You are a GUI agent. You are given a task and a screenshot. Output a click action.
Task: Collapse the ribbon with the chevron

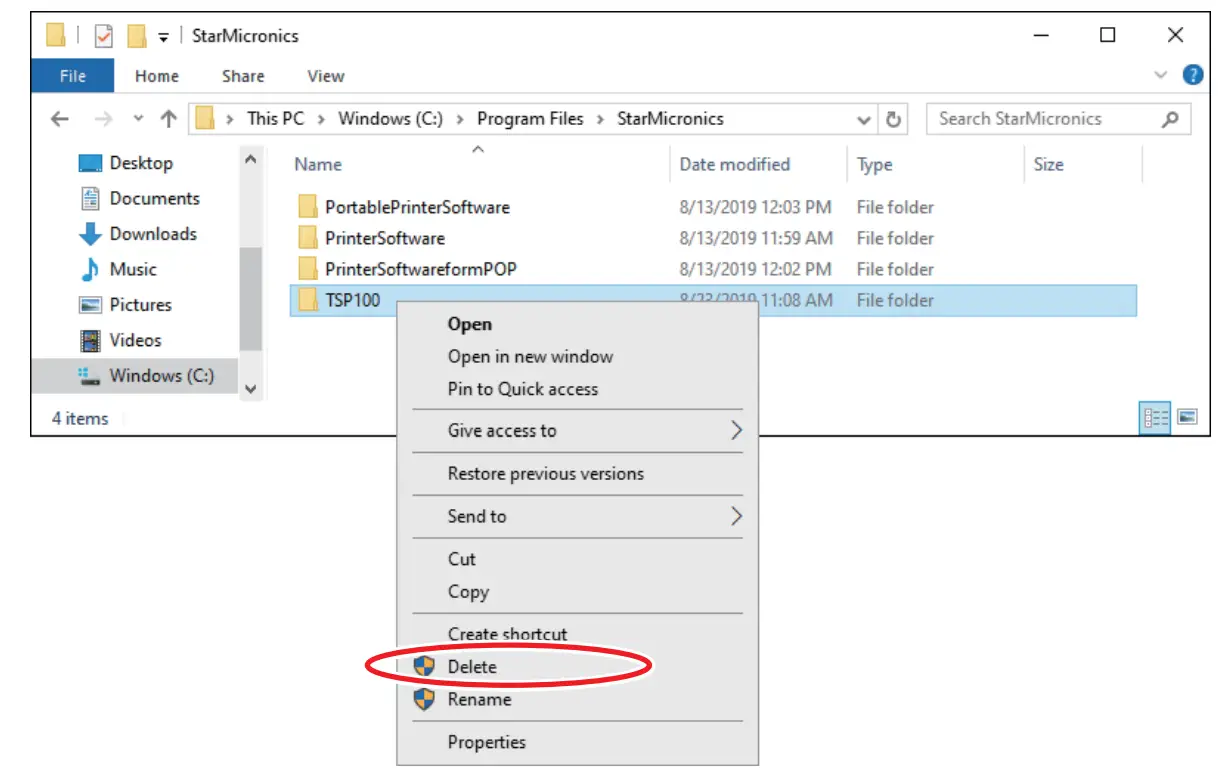click(1160, 75)
